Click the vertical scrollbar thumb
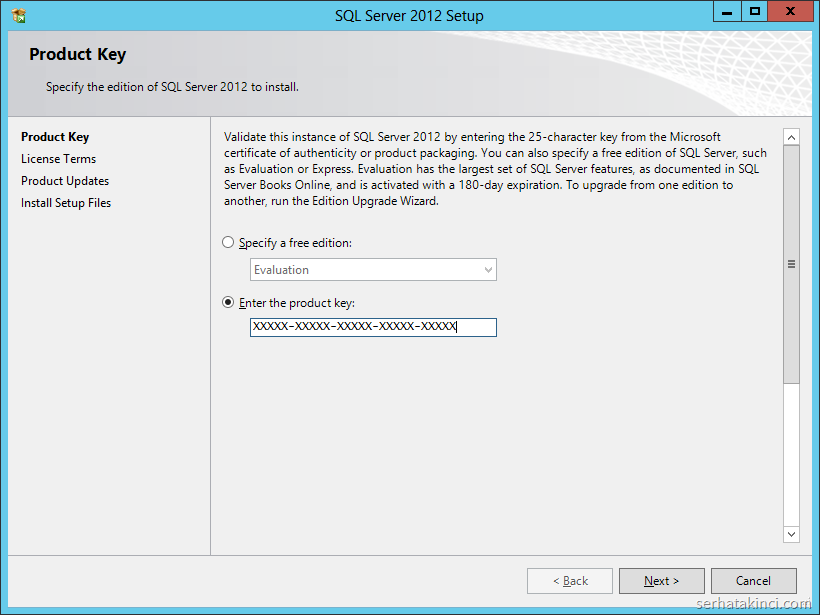Viewport: 820px width, 615px height. tap(791, 265)
